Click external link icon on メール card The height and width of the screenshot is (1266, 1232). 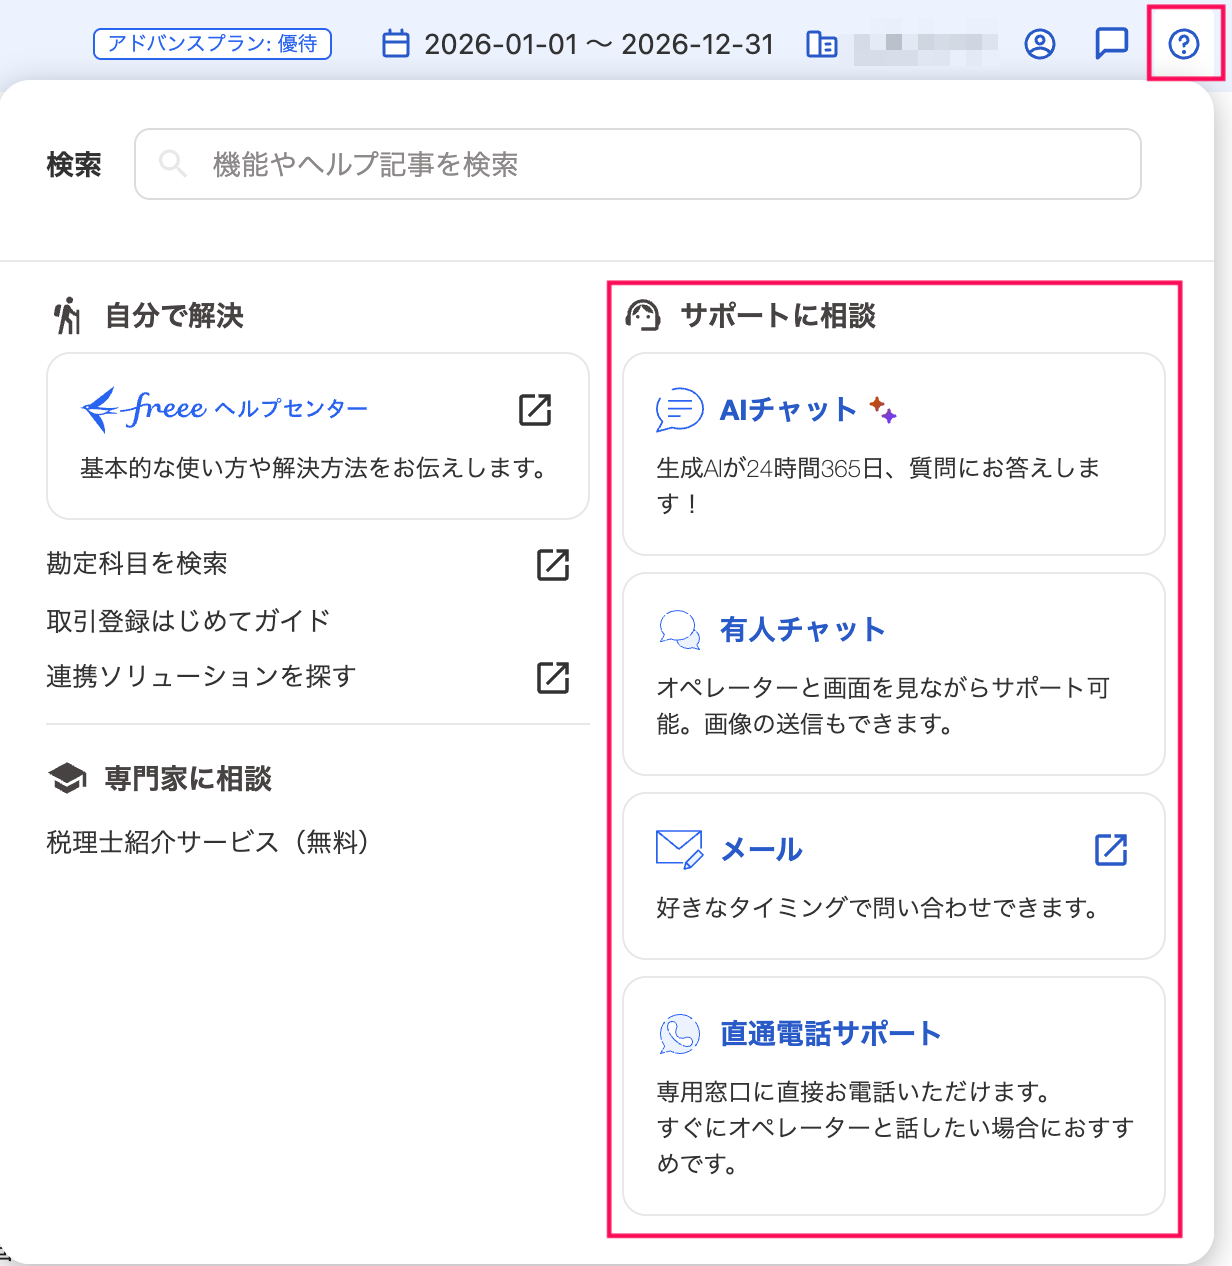(x=1111, y=850)
